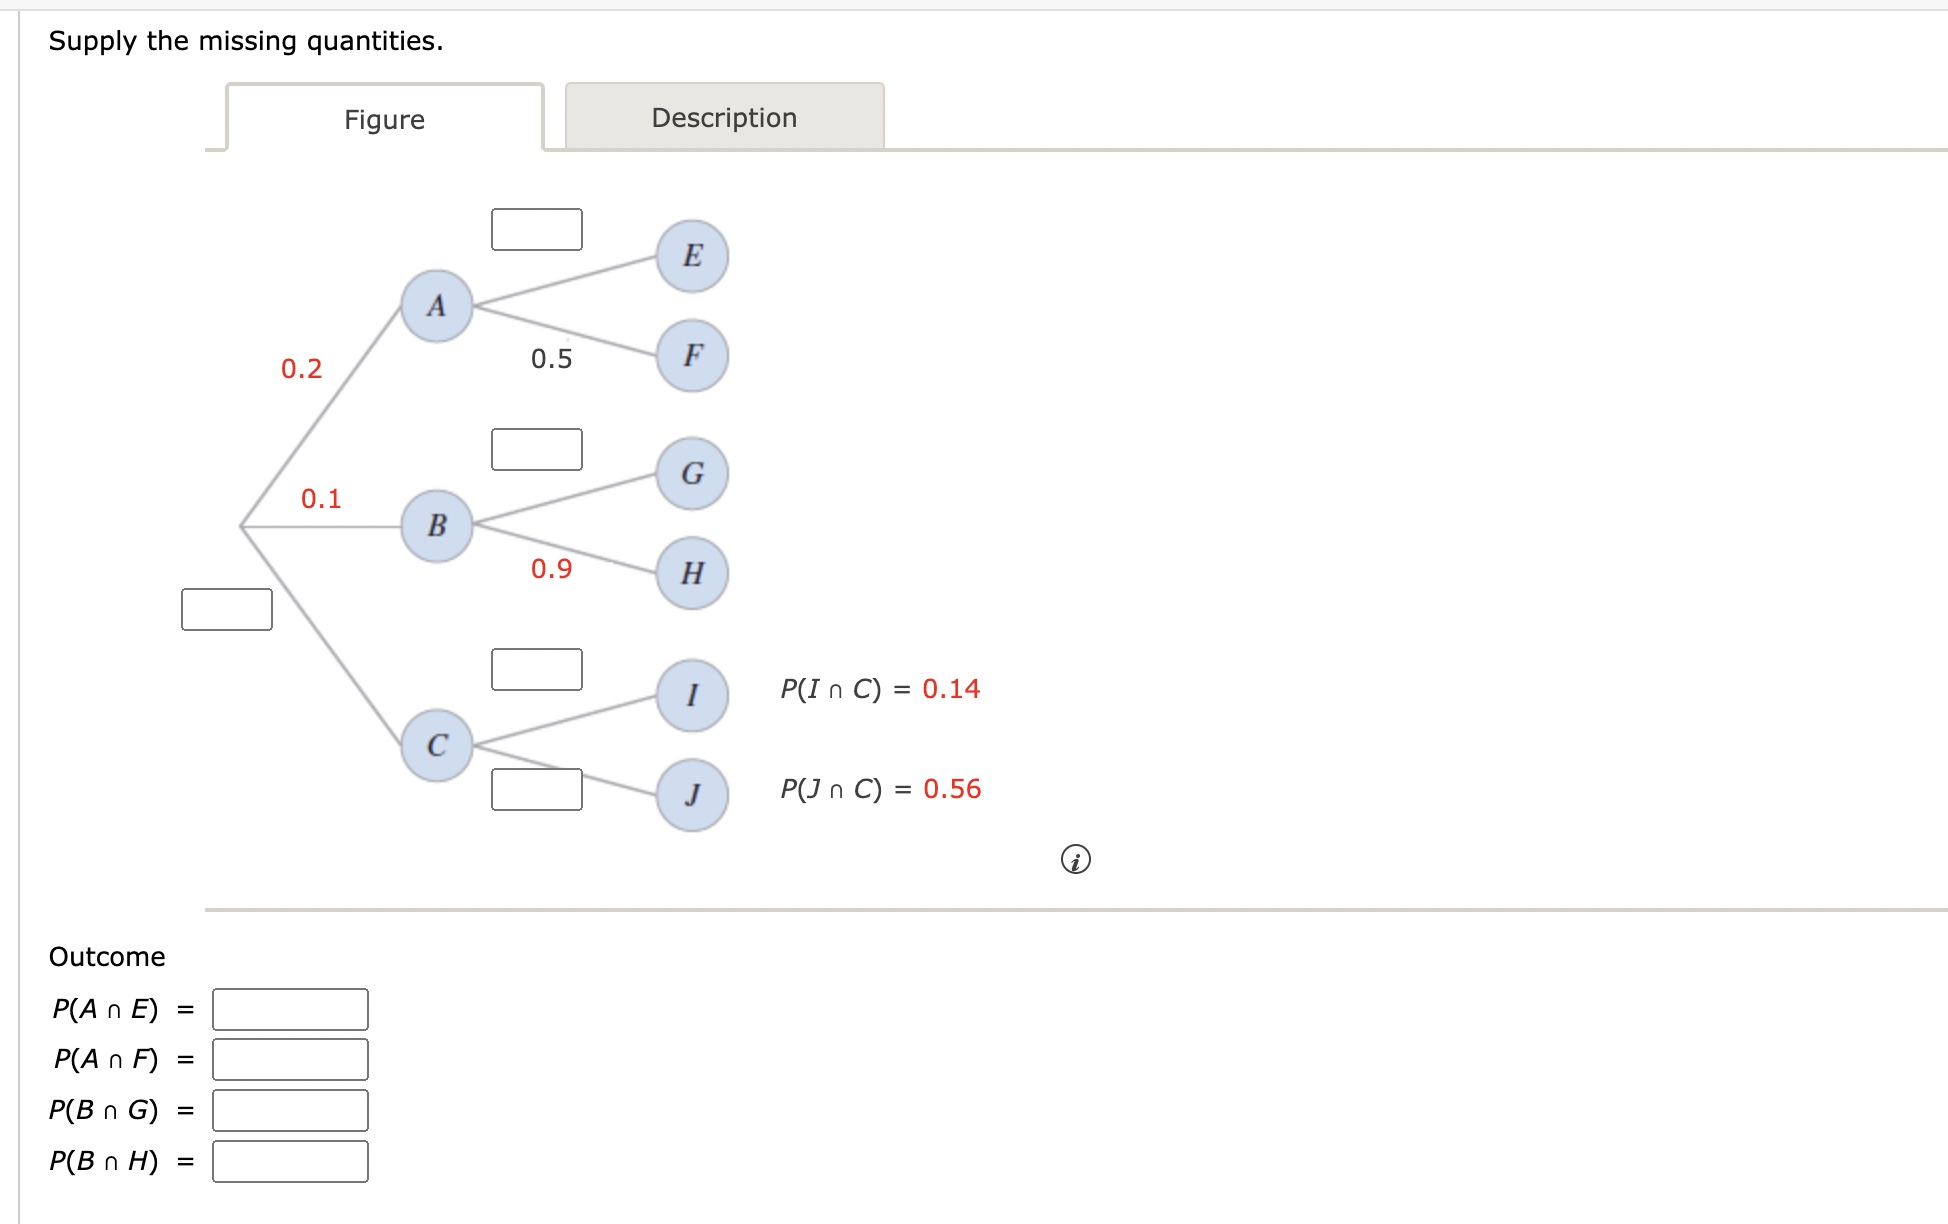1948x1224 pixels.
Task: Select node G in the diagram
Action: coord(691,474)
